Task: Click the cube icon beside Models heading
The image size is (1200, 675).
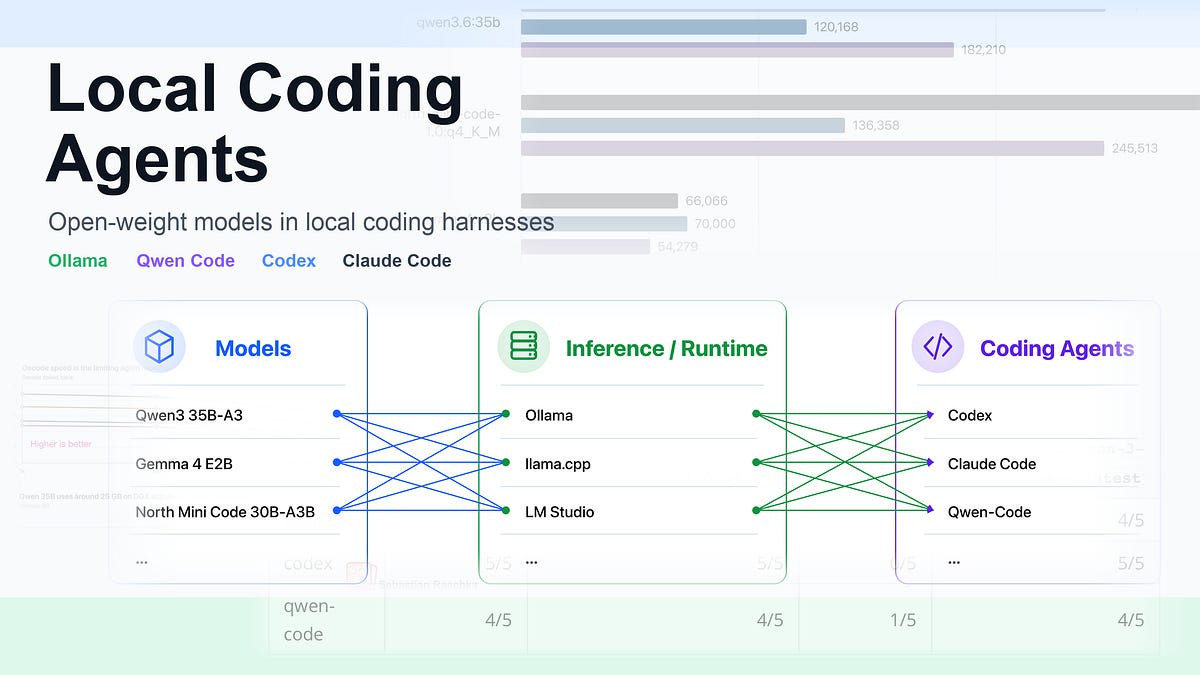Action: 159,347
